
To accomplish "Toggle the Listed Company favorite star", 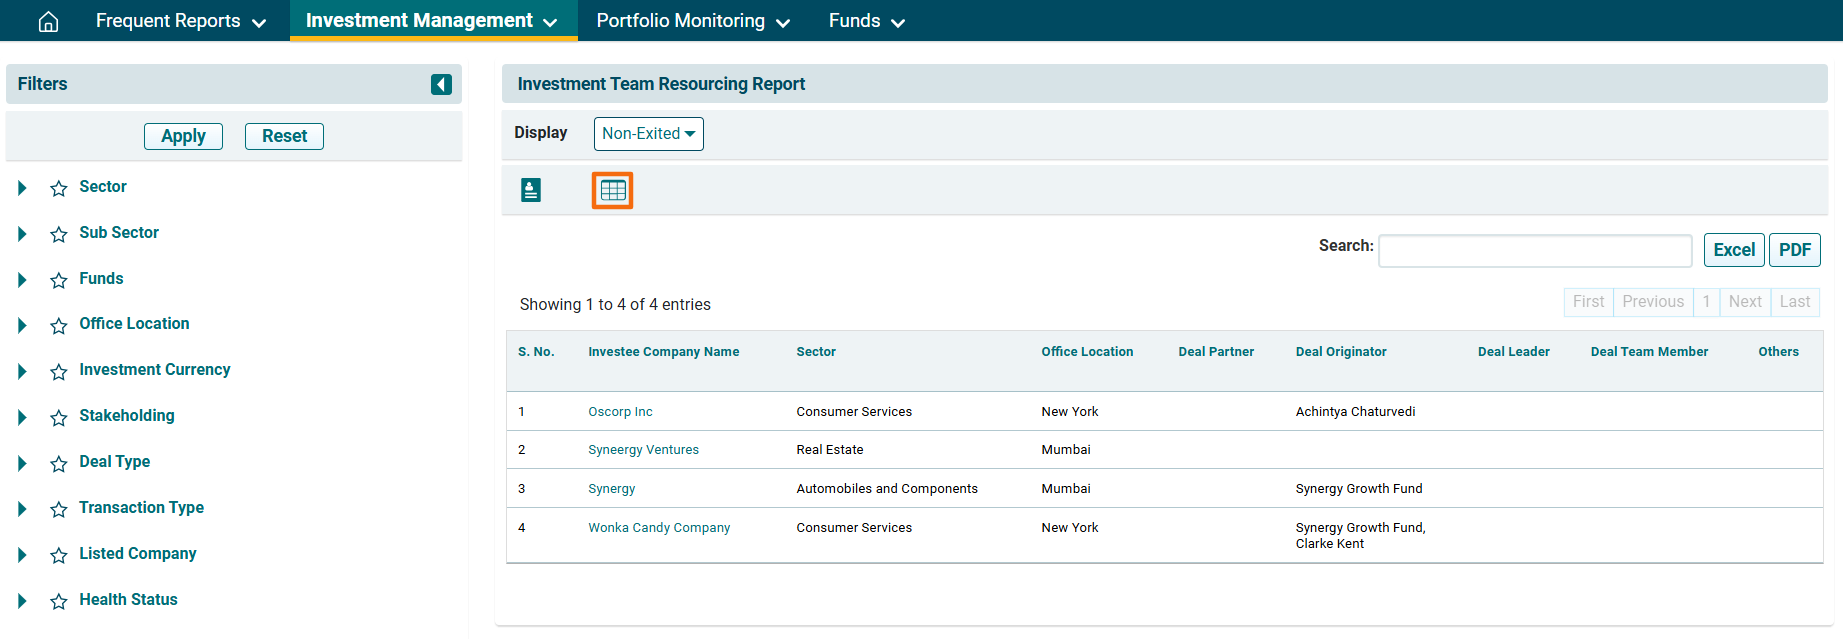I will [x=59, y=555].
